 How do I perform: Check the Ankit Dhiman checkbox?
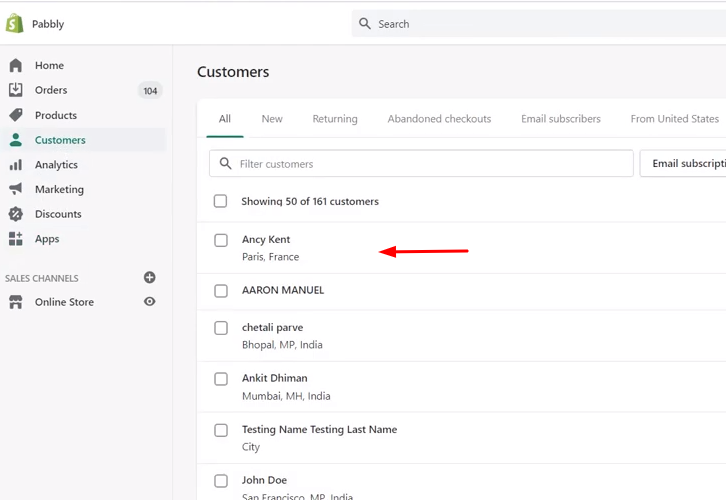point(221,379)
